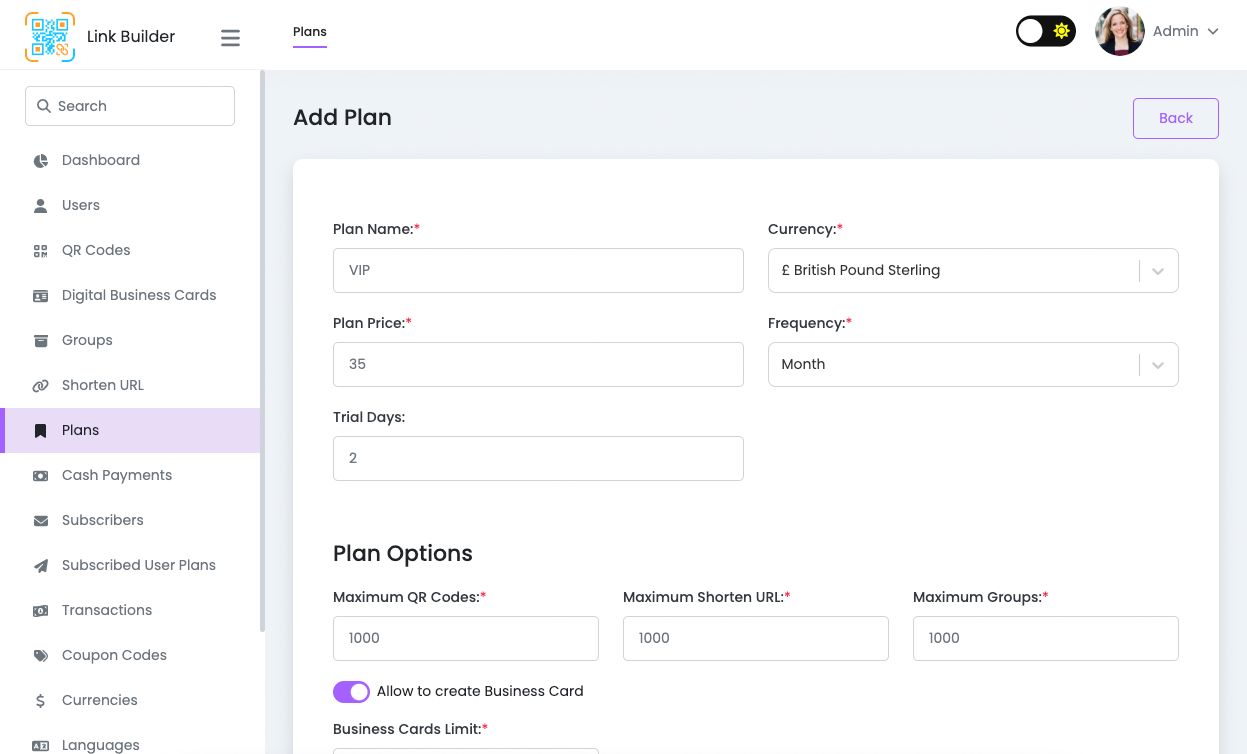Viewport: 1247px width, 754px height.
Task: Click the sidebar vertical scrollbar
Action: (262, 350)
